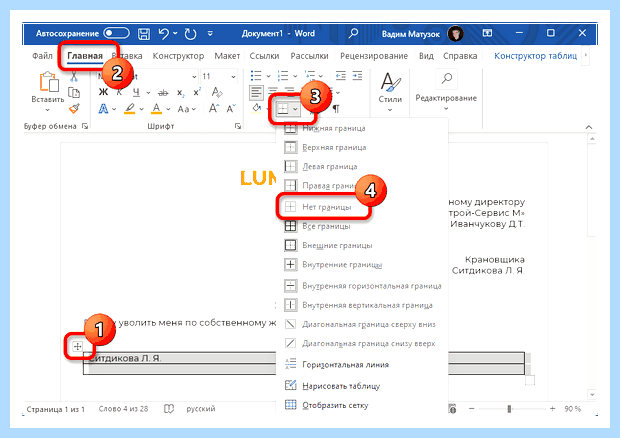Open the Undo history dropdown arrow

175,33
